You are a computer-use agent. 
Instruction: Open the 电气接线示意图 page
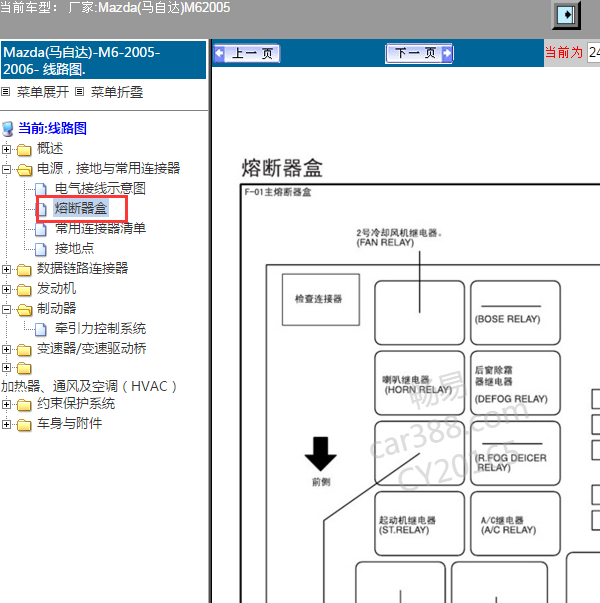tap(100, 188)
